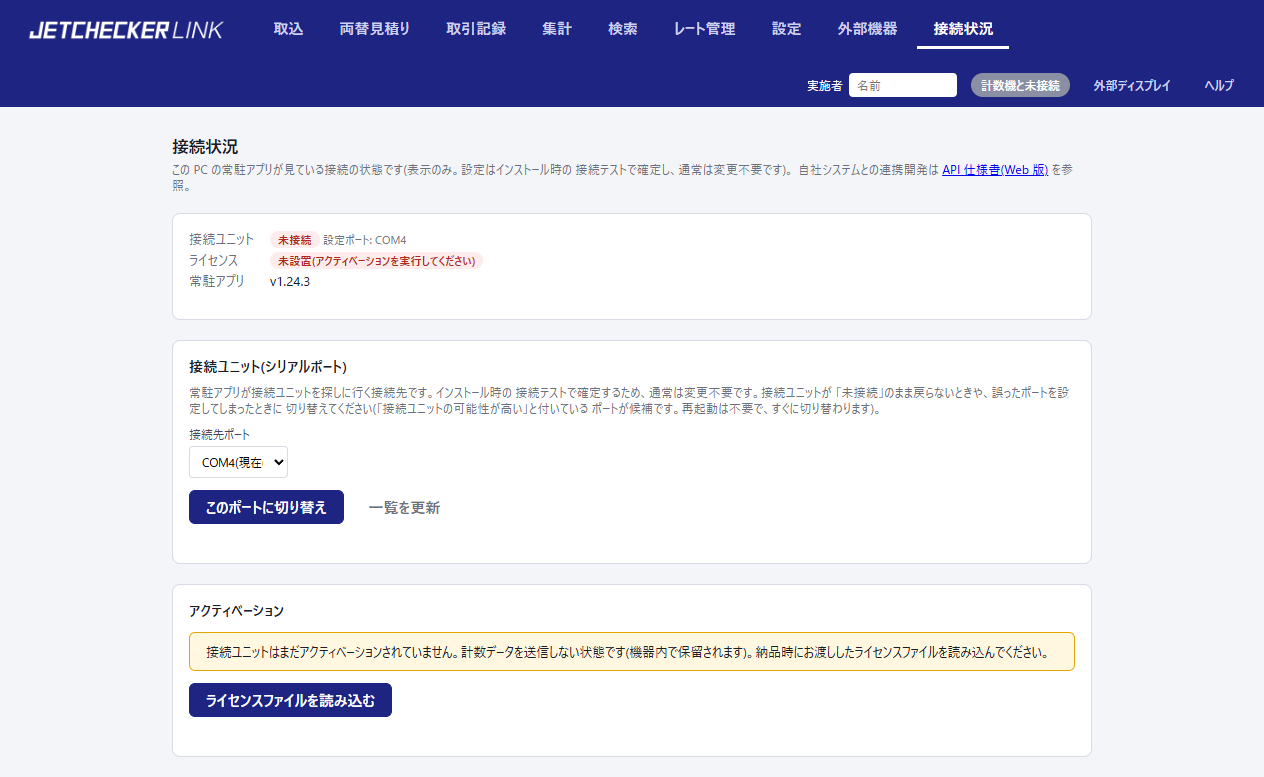Viewport: 1264px width, 777px height.
Task: Switch to the 外部機器 tab
Action: point(867,29)
